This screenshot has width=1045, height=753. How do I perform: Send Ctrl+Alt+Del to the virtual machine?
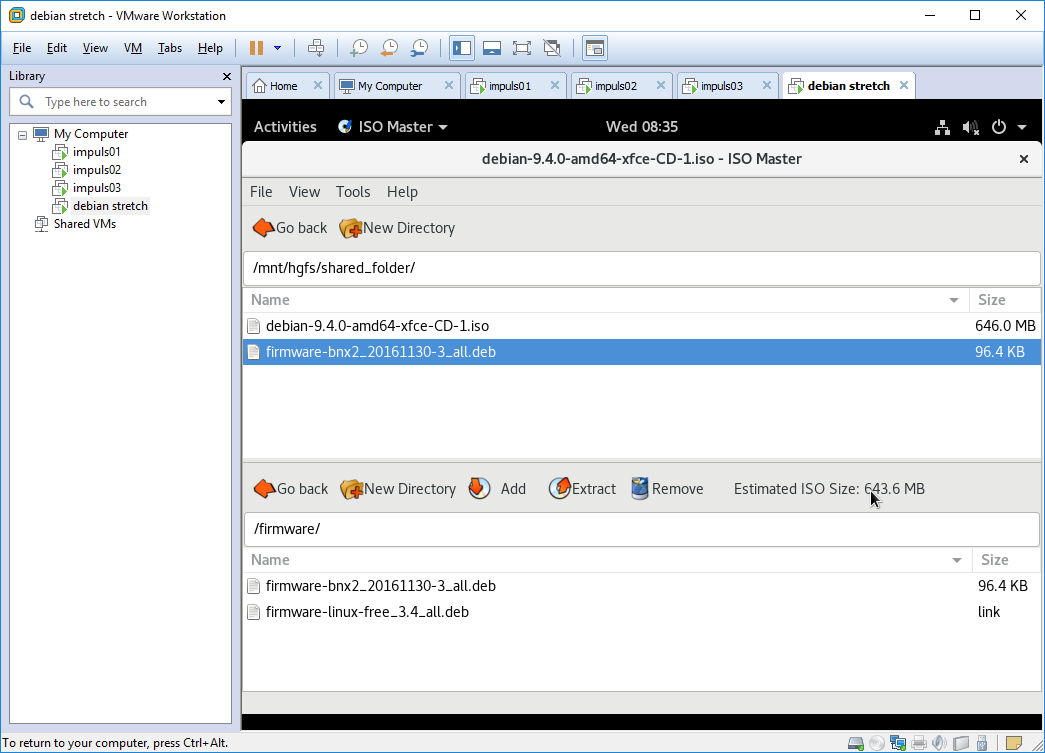316,48
